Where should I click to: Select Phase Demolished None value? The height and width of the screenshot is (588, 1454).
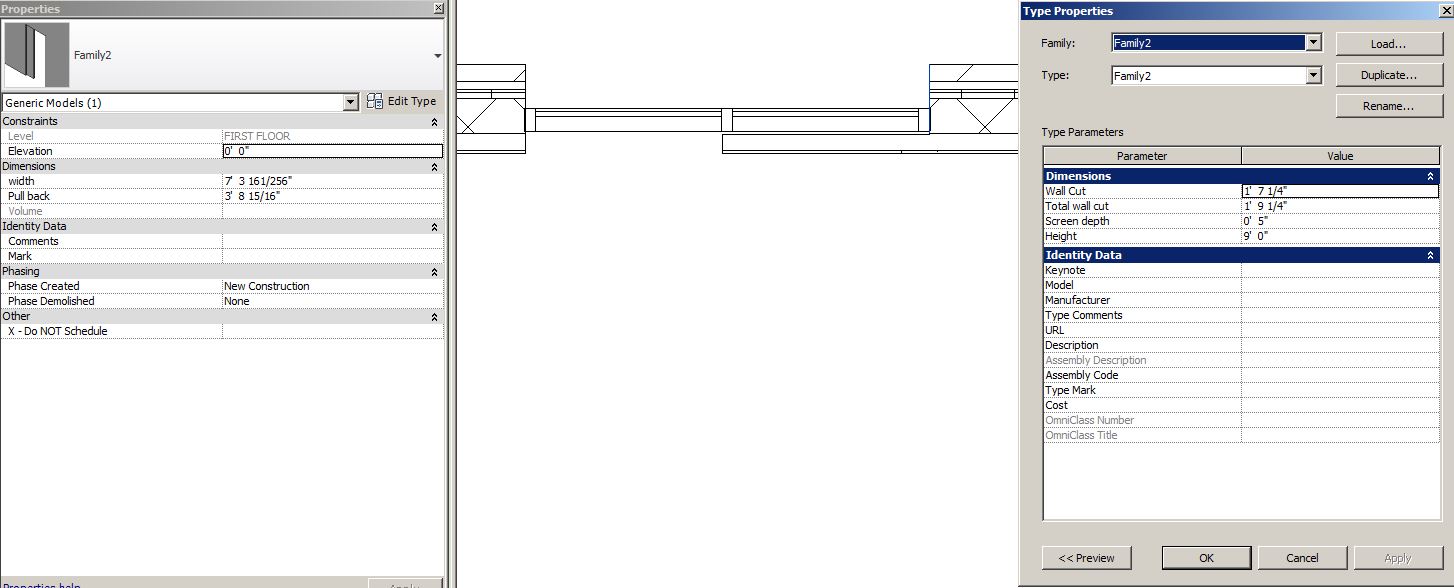click(332, 301)
